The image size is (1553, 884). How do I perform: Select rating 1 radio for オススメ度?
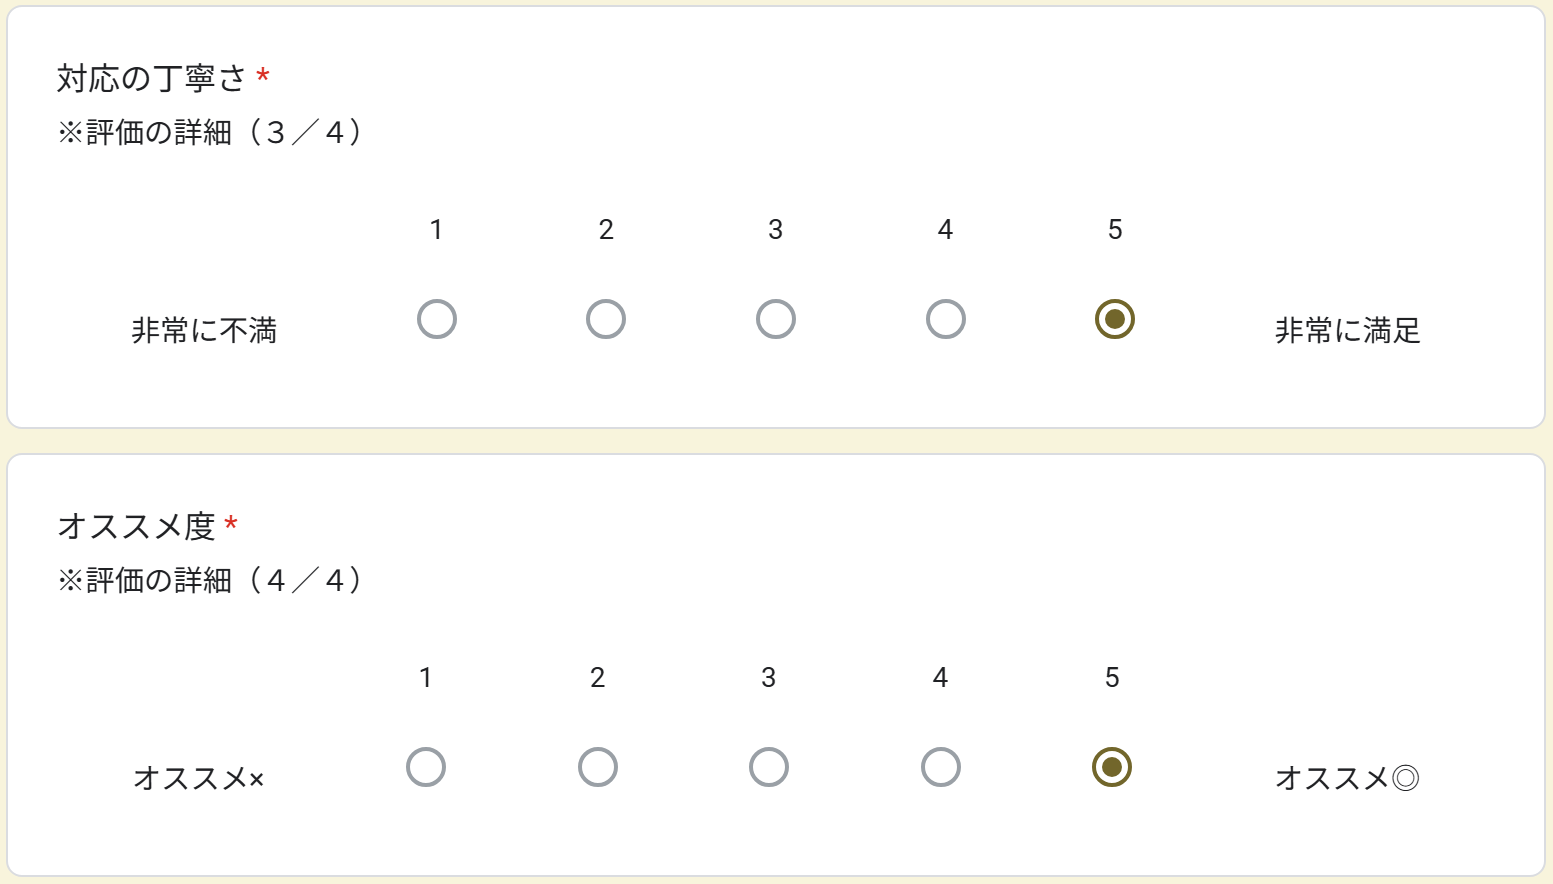[x=426, y=768]
